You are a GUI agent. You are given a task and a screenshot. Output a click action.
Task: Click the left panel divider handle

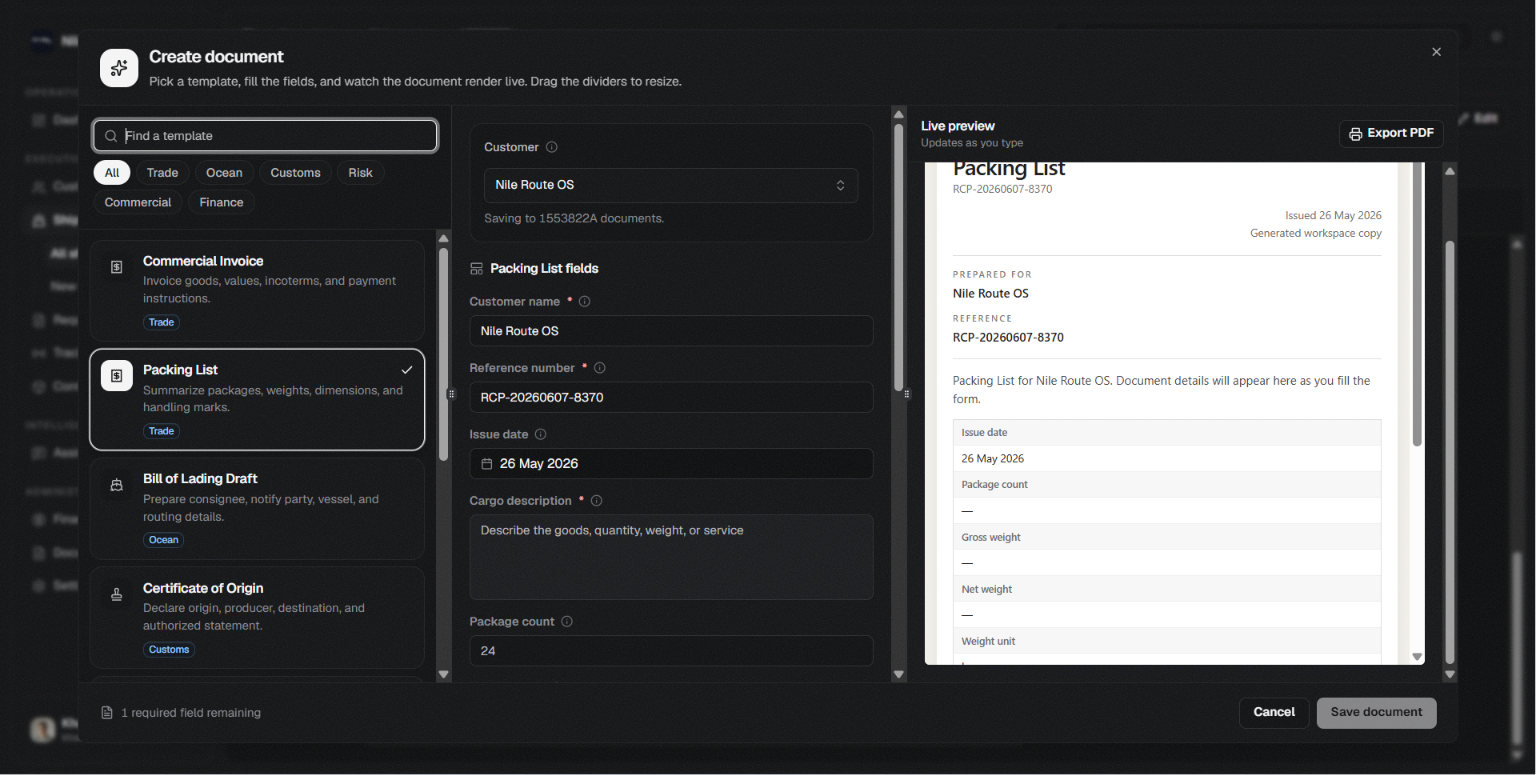coord(451,394)
